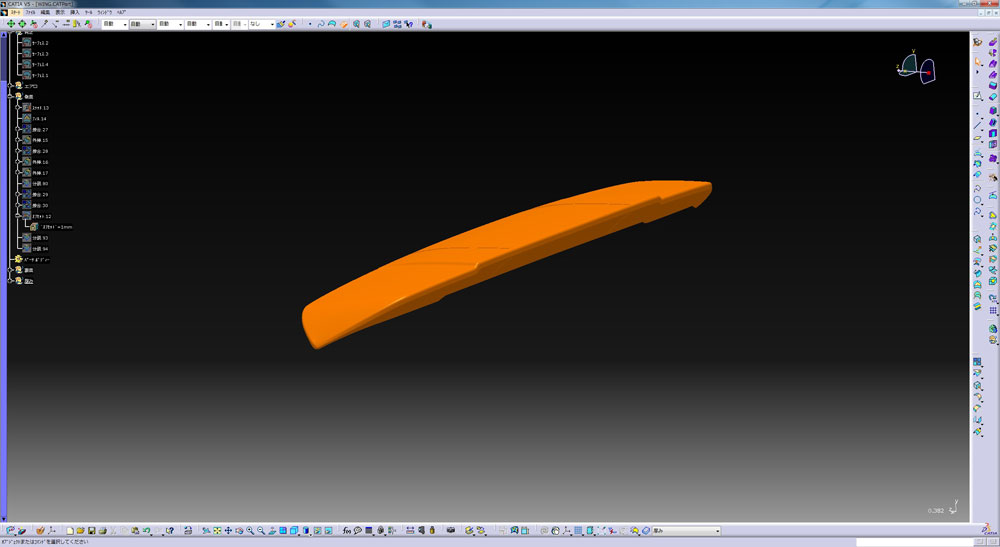Click the Zoom Out magnifier icon

point(261,530)
